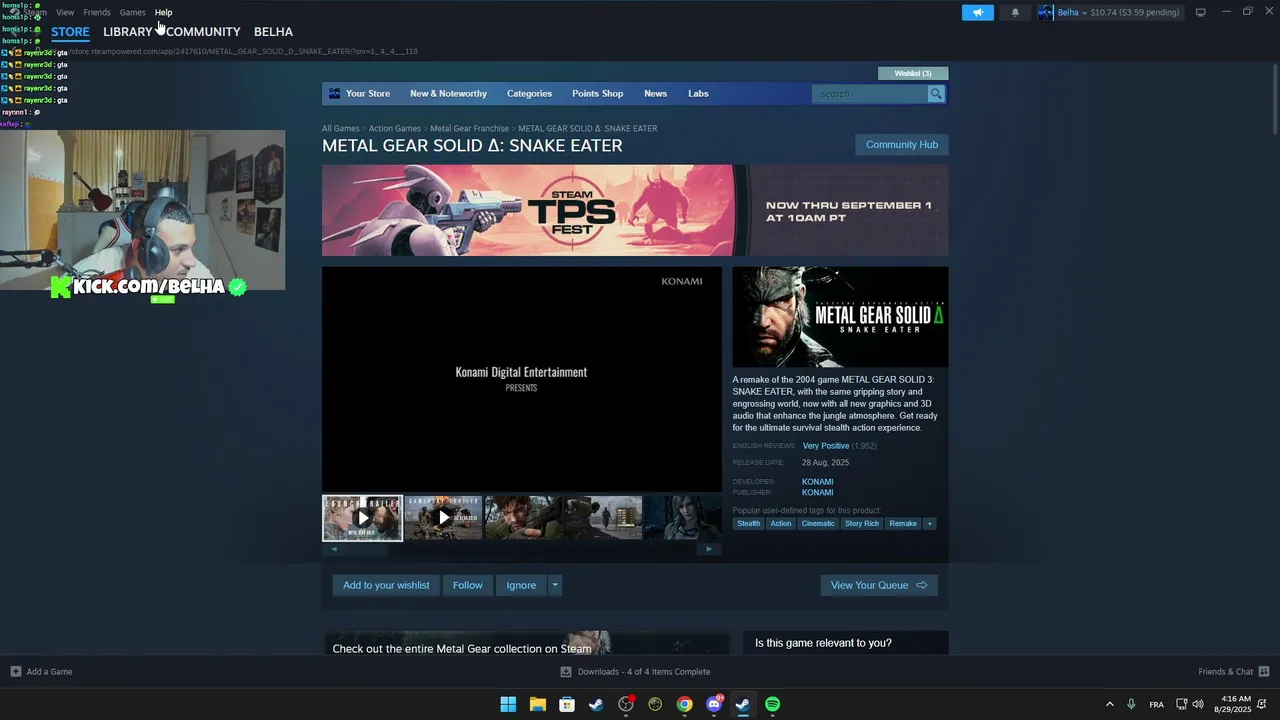Viewport: 1280px width, 720px height.
Task: Open the notifications bell
Action: (x=1015, y=12)
